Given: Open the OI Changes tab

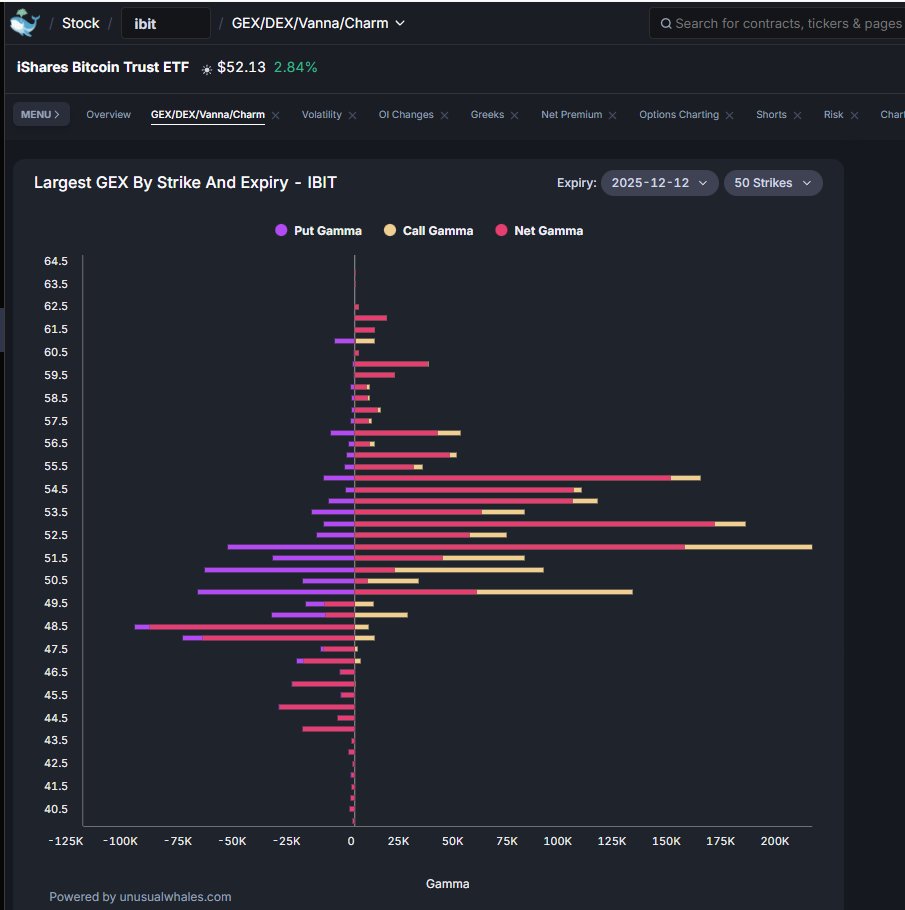Looking at the screenshot, I should [x=406, y=114].
